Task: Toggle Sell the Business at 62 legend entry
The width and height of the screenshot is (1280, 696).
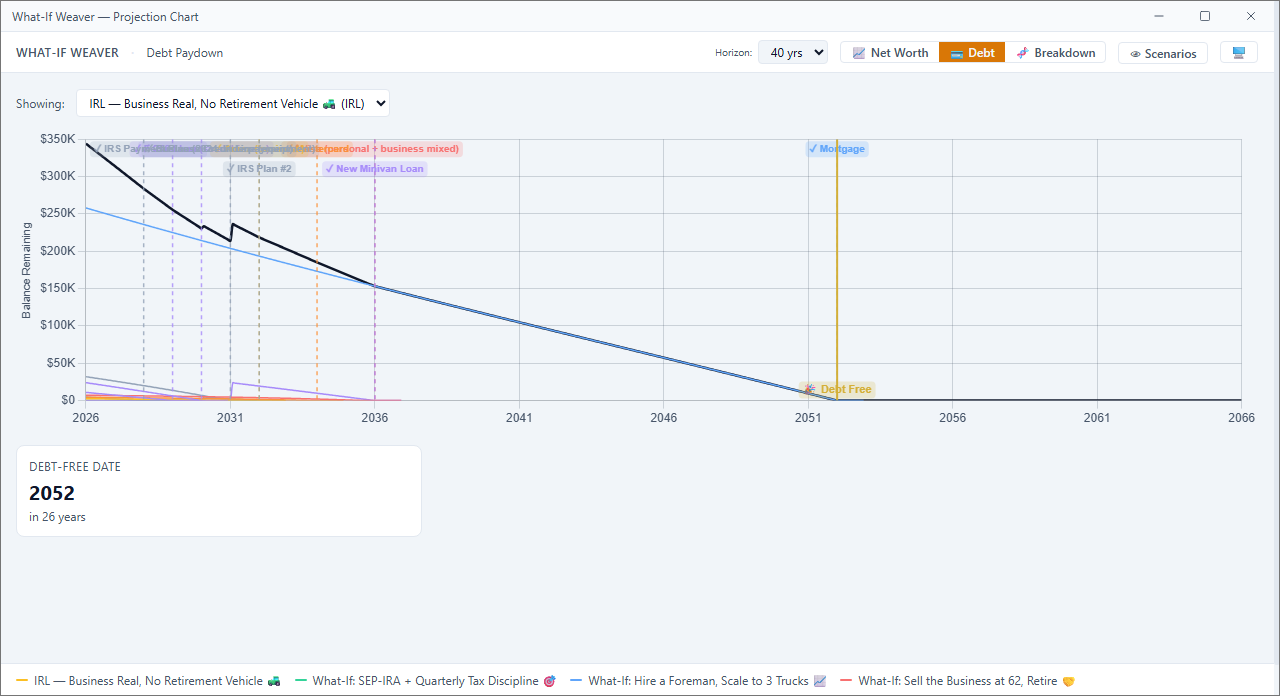Action: [957, 681]
